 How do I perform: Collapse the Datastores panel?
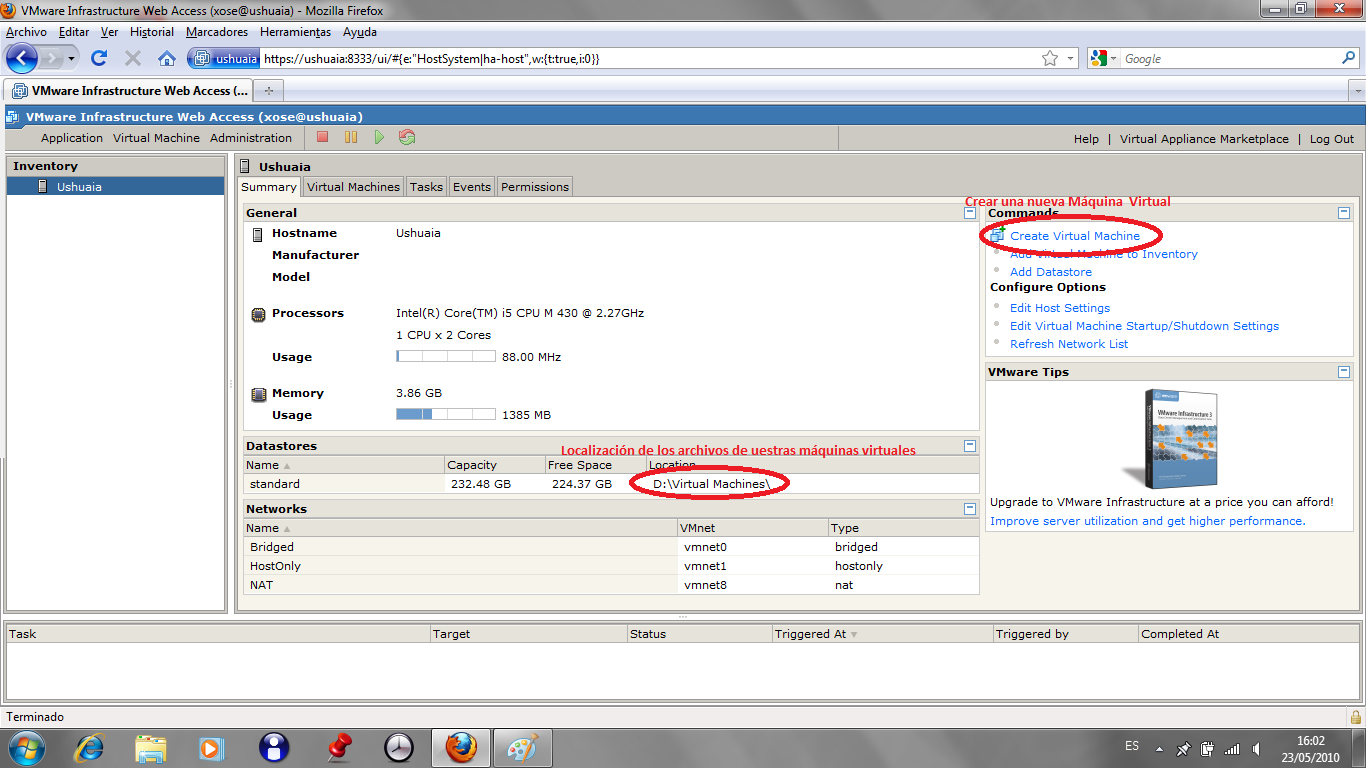(x=969, y=446)
